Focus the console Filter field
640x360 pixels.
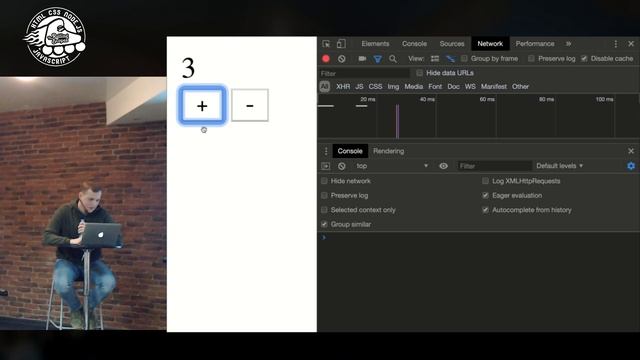click(x=494, y=166)
